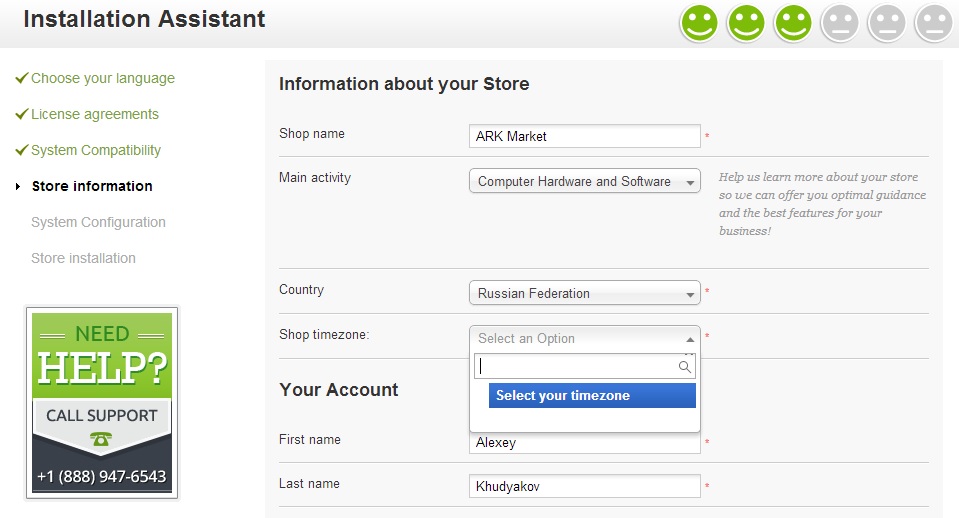
Task: Click the third green smiley progress icon
Action: (x=793, y=23)
